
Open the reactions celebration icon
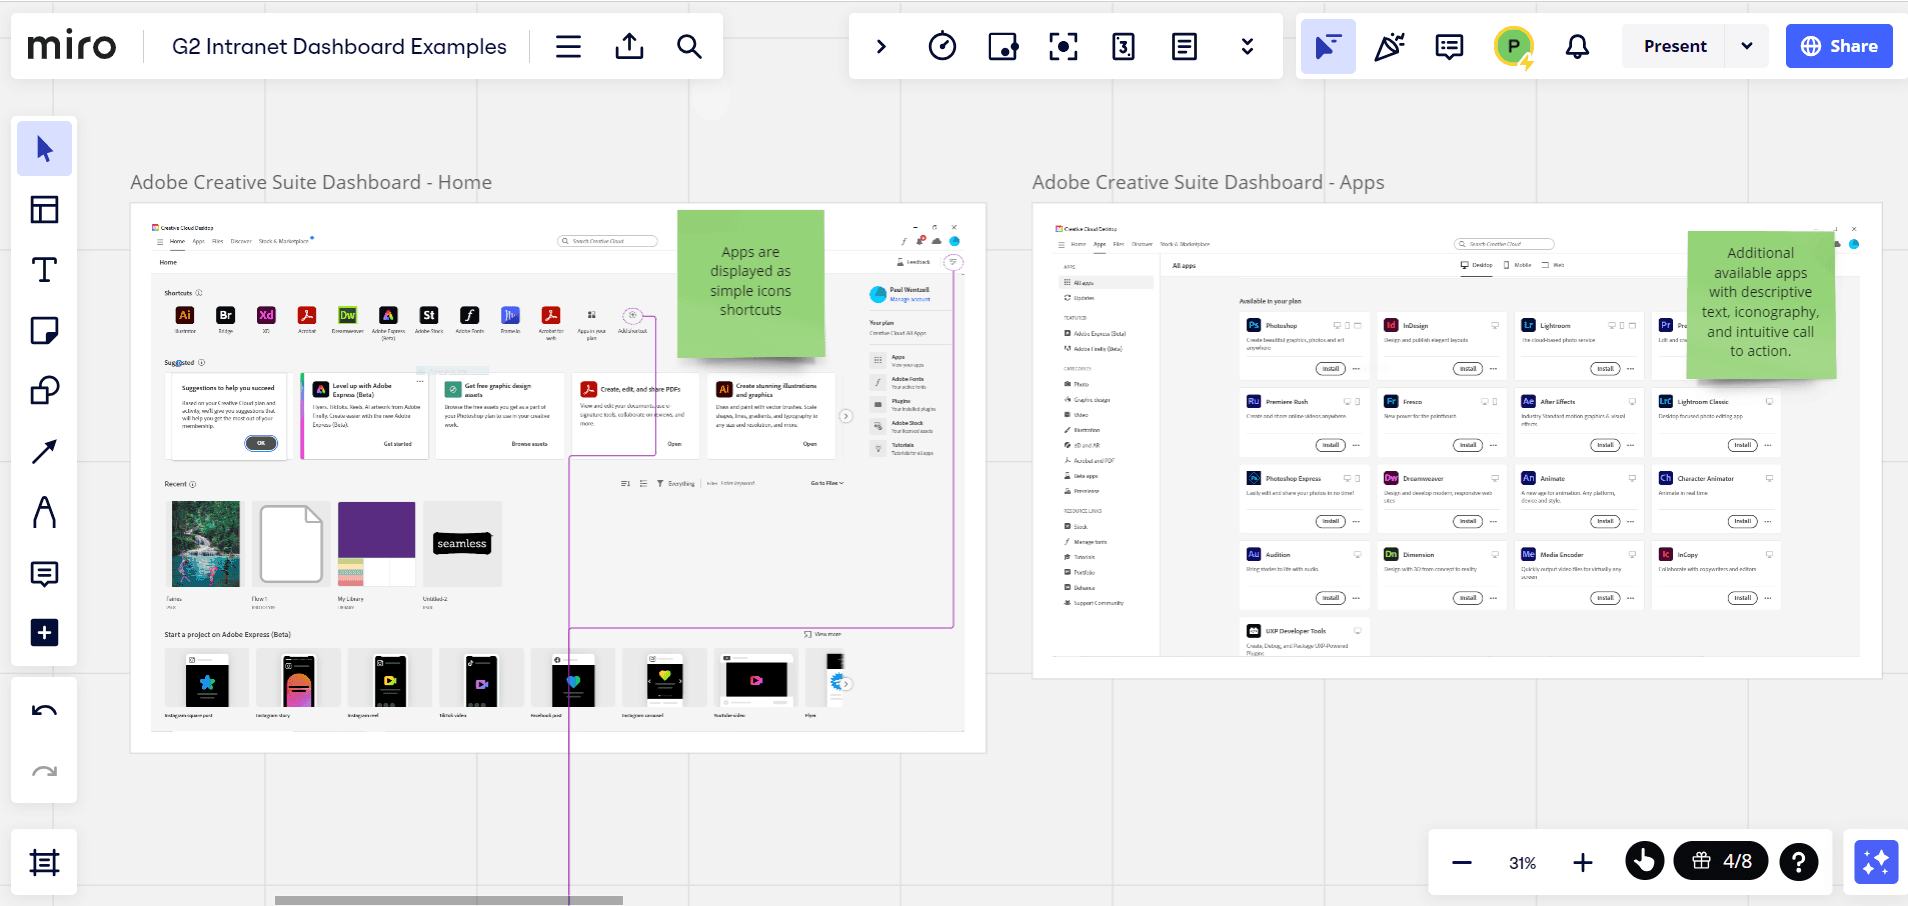(x=1389, y=46)
